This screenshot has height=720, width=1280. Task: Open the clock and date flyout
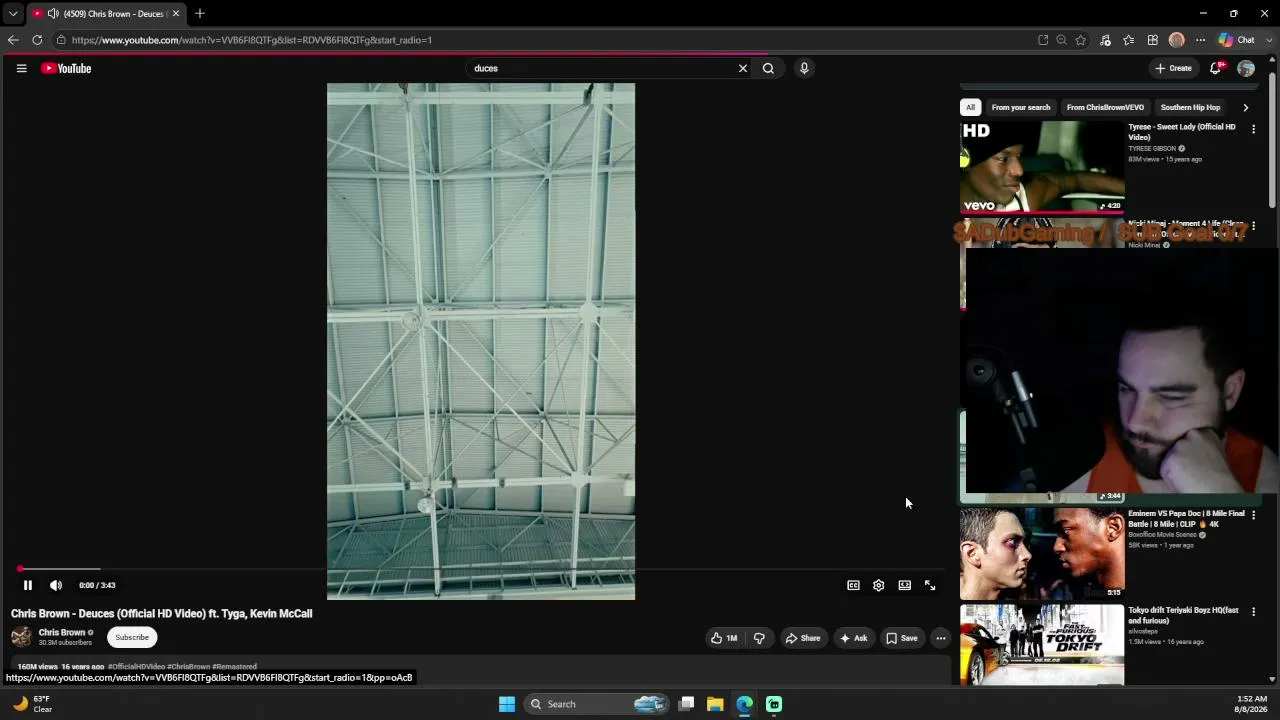tap(1251, 704)
